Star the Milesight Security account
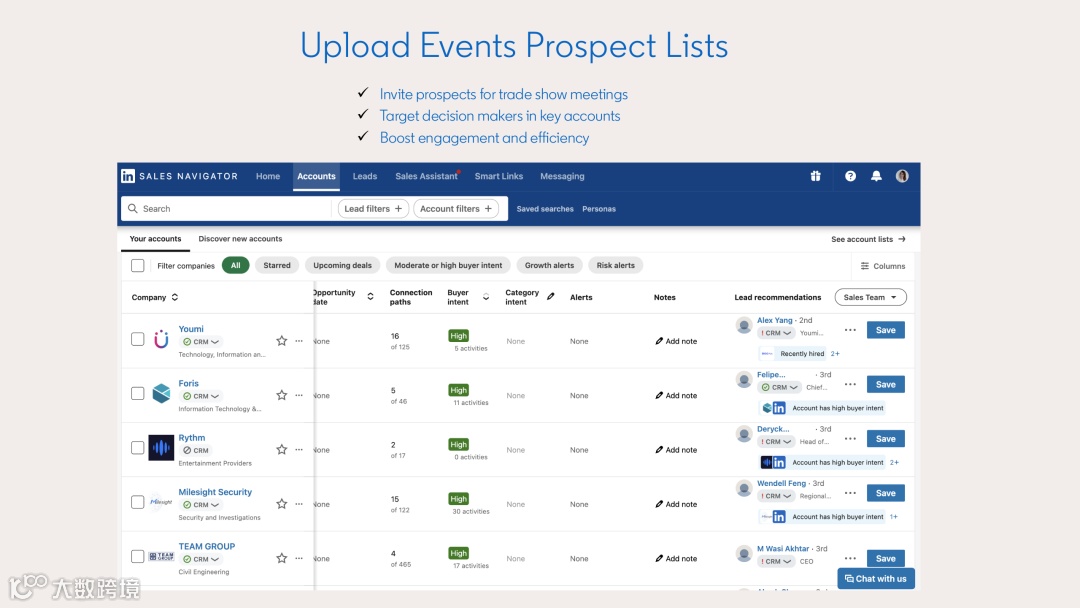Screen dimensions: 1080x608 [x=282, y=504]
